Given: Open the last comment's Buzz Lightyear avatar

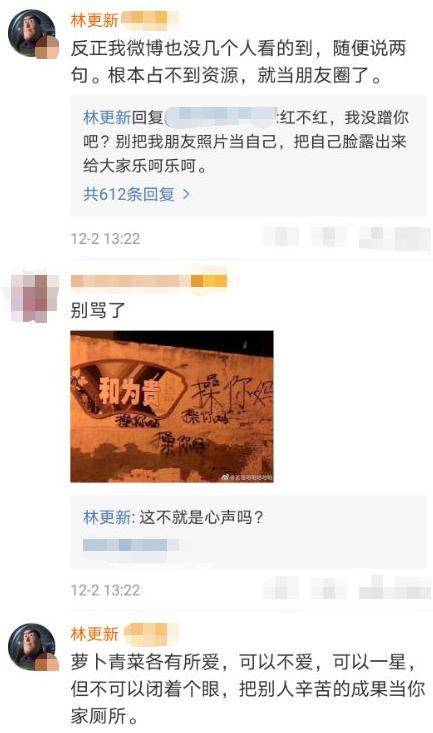Looking at the screenshot, I should [x=32, y=647].
